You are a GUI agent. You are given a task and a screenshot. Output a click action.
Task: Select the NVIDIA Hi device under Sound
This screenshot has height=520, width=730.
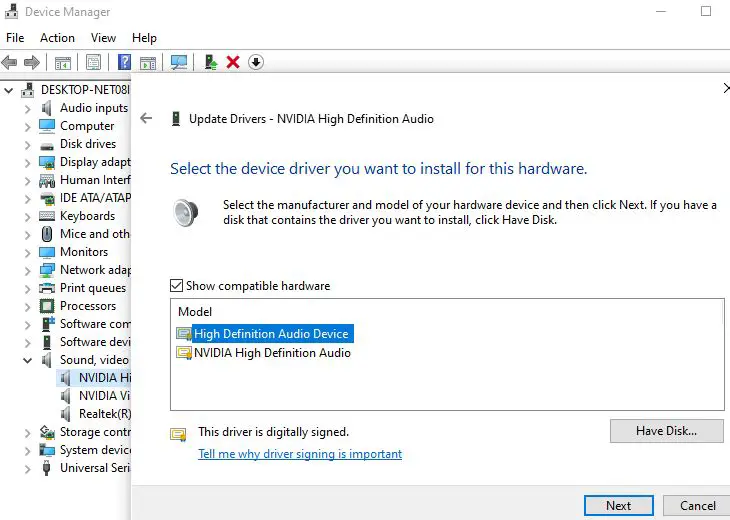[104, 378]
